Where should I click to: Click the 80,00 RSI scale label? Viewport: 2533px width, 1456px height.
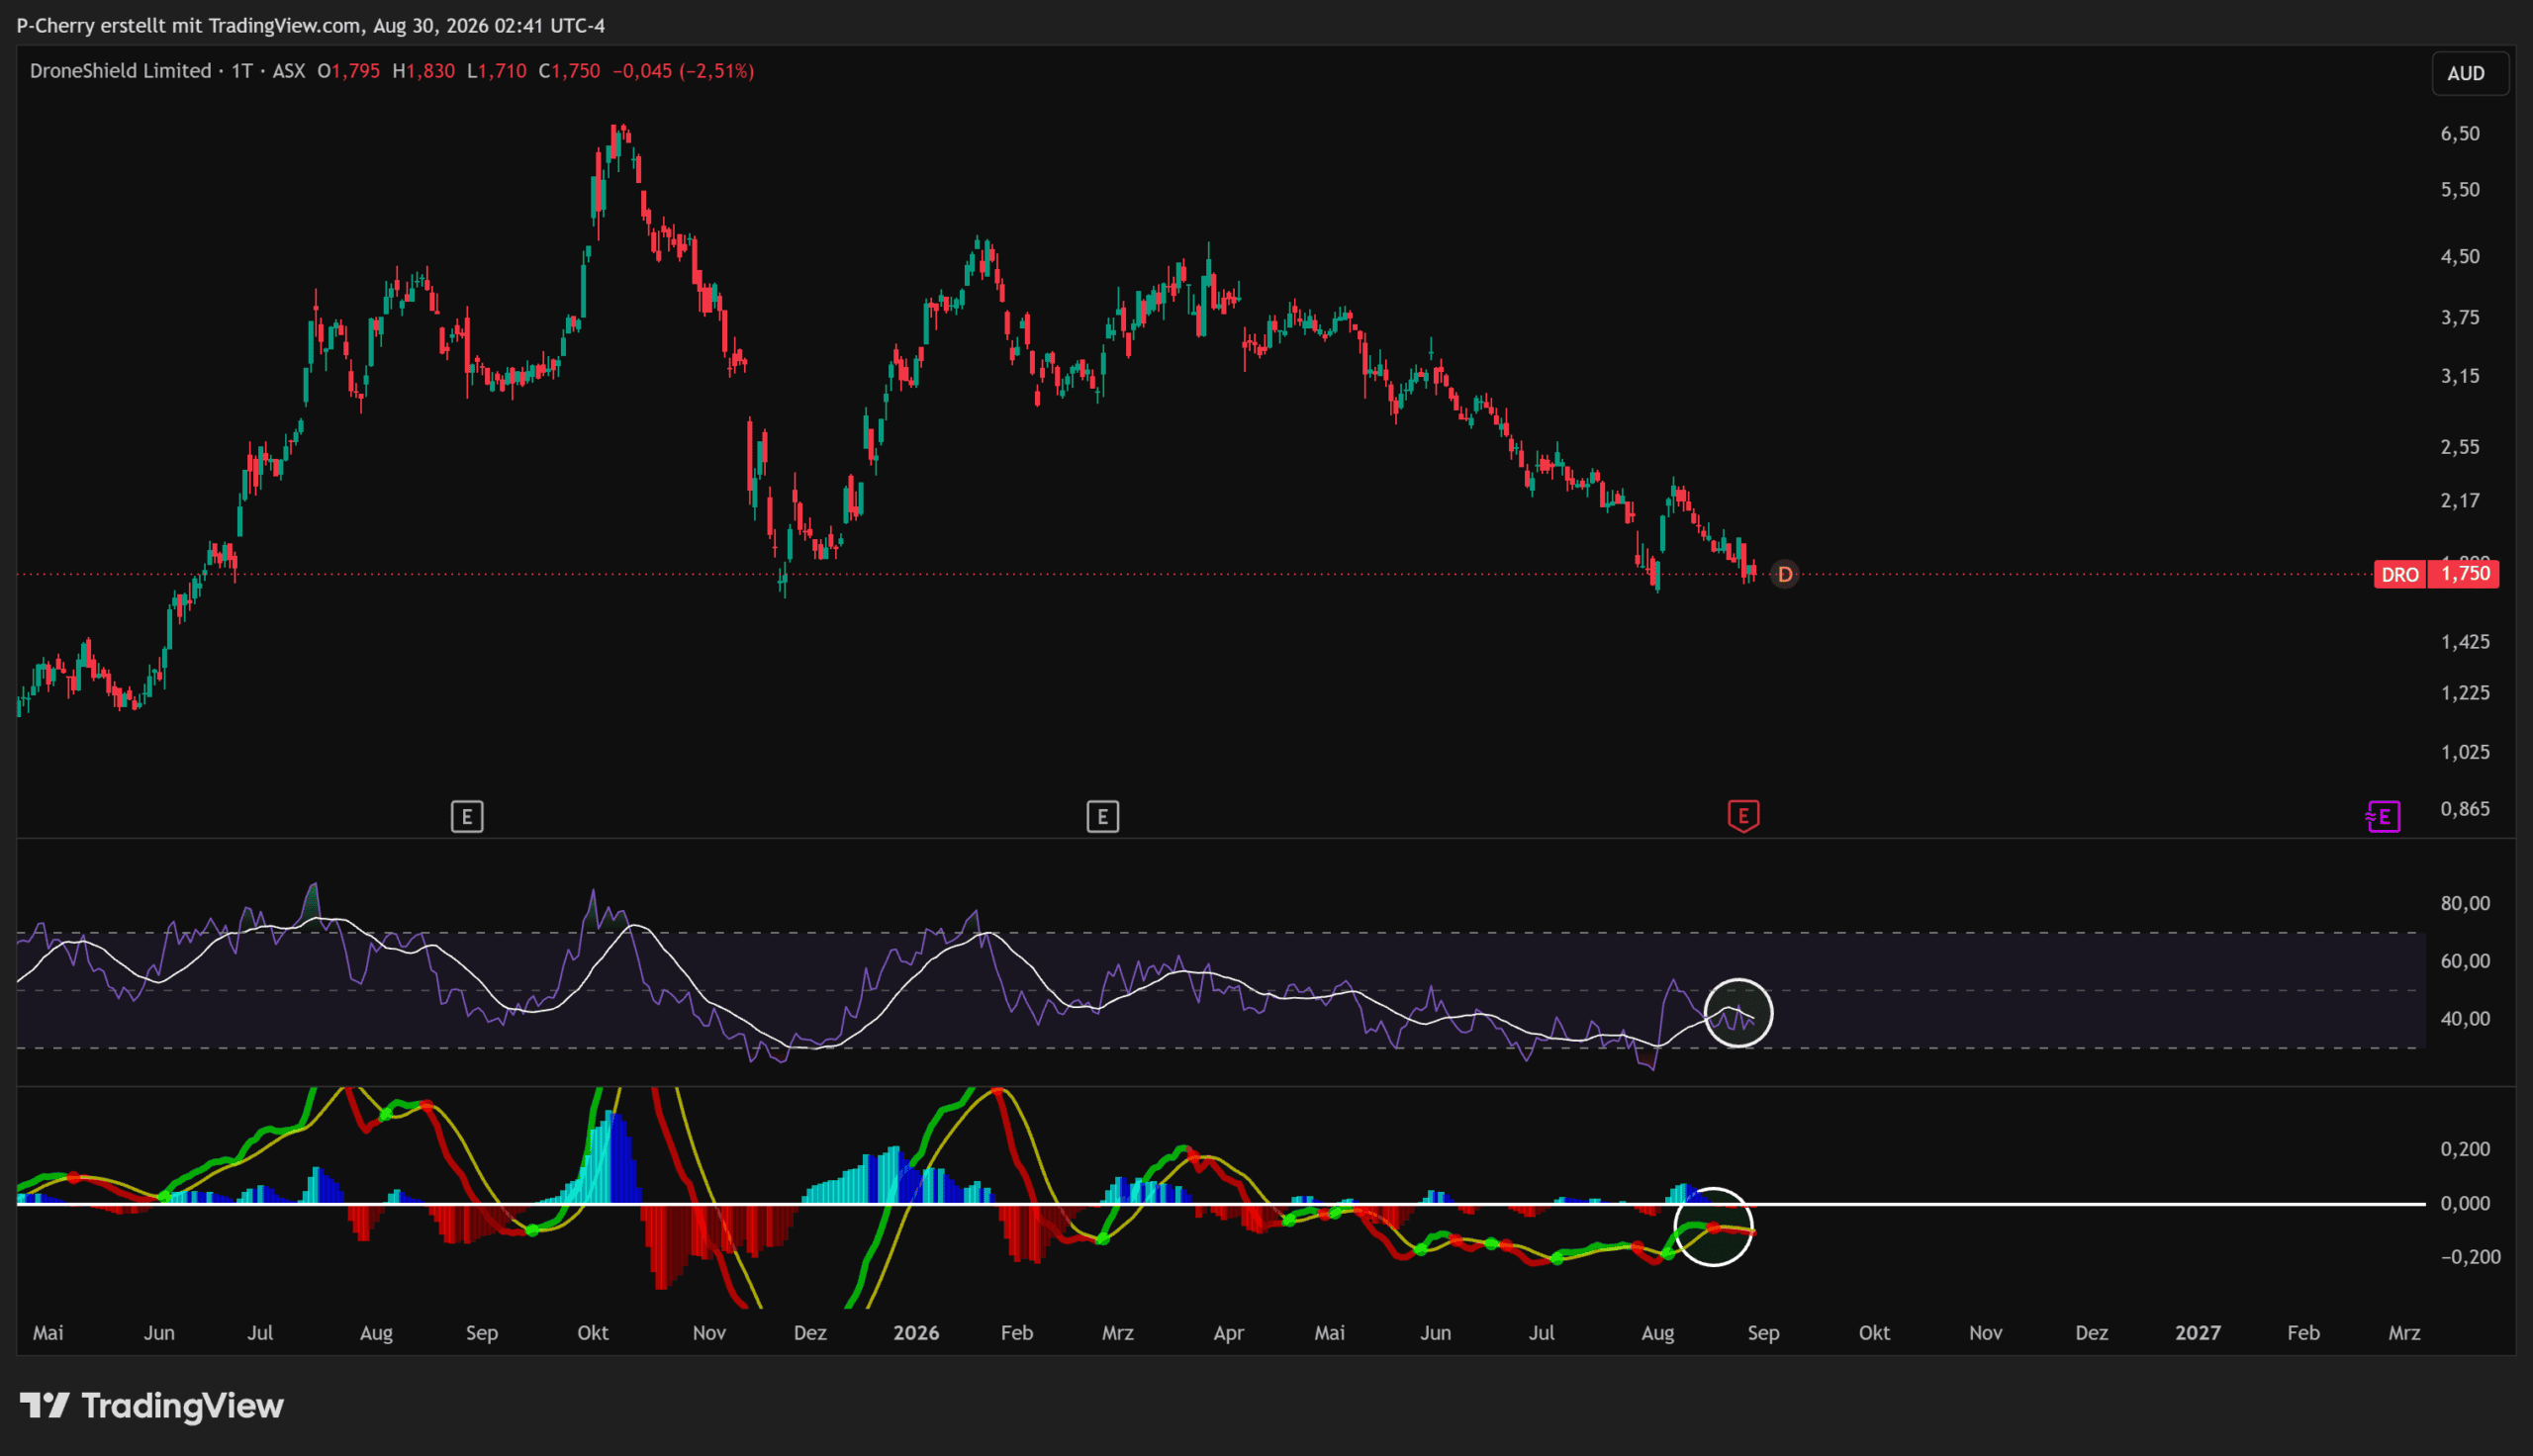pos(2465,904)
